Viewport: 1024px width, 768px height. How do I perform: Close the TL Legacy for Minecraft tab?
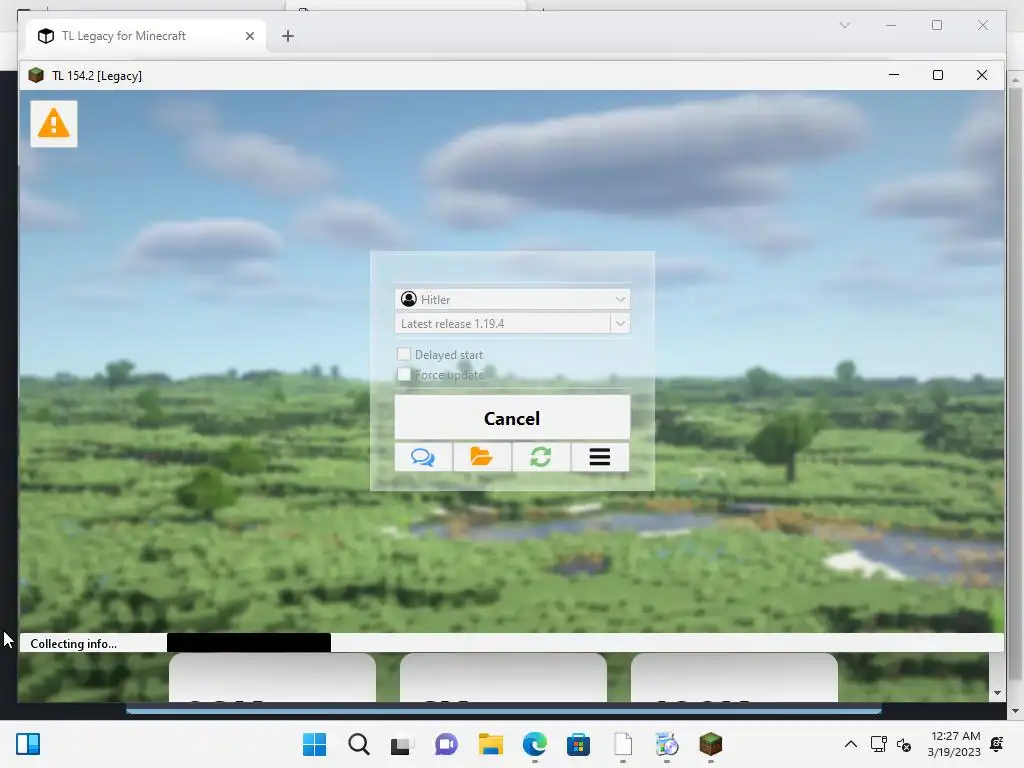point(249,36)
